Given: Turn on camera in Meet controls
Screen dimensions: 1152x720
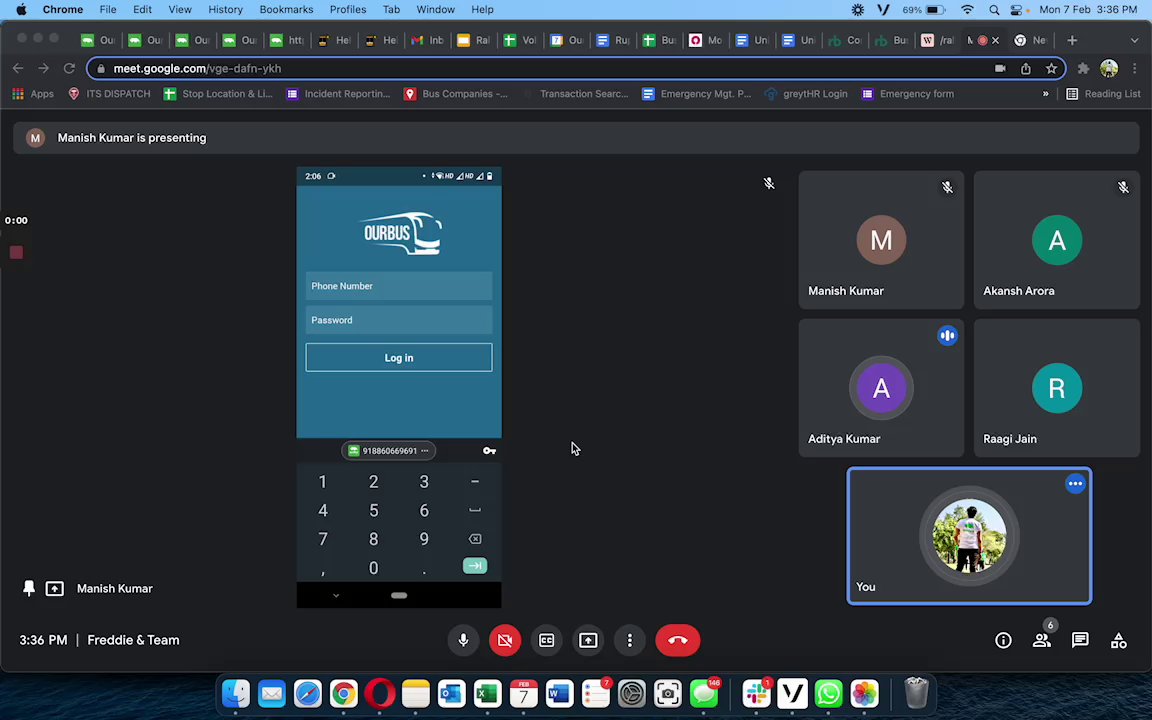Looking at the screenshot, I should [505, 640].
